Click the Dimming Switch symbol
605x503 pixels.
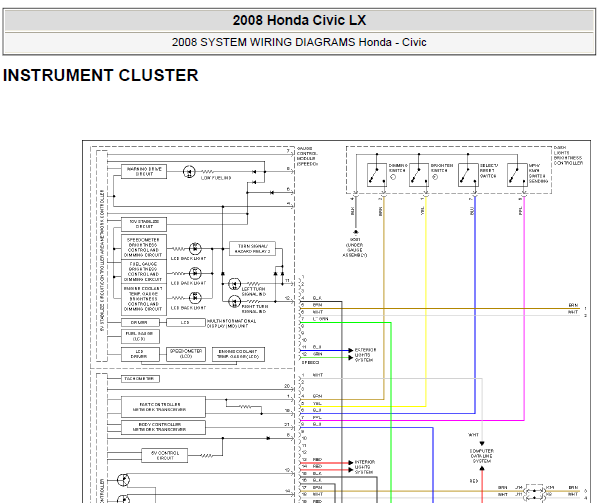point(377,176)
